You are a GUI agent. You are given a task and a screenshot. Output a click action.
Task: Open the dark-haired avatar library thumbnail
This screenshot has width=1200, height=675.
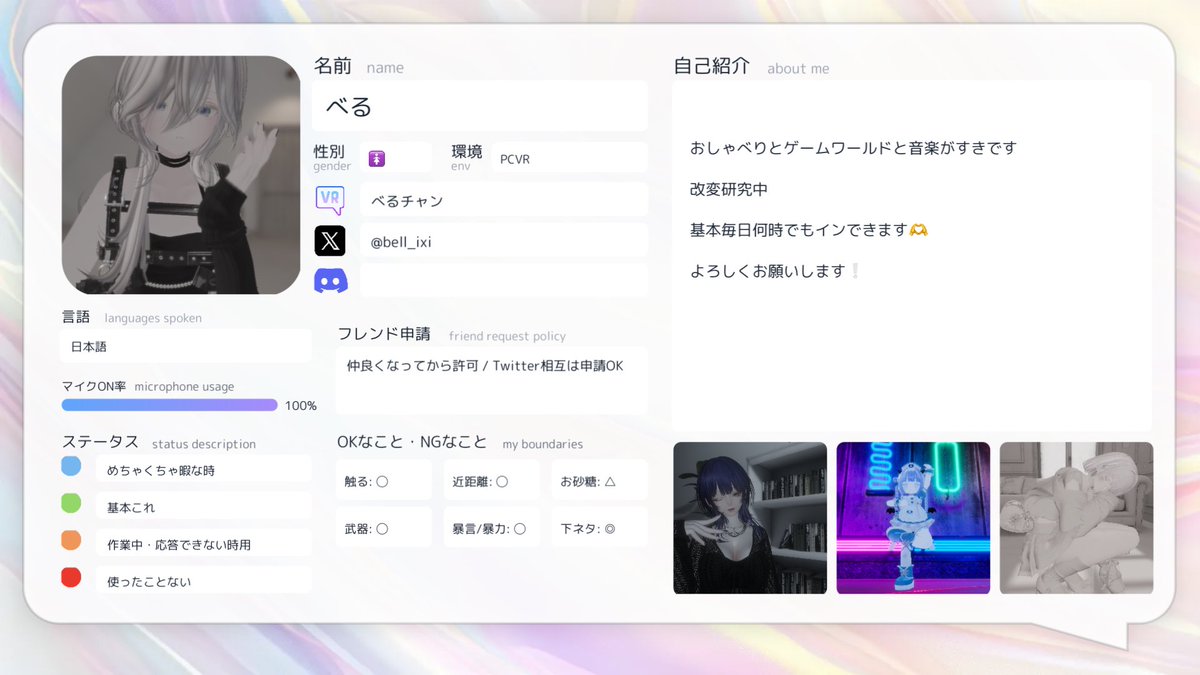750,518
